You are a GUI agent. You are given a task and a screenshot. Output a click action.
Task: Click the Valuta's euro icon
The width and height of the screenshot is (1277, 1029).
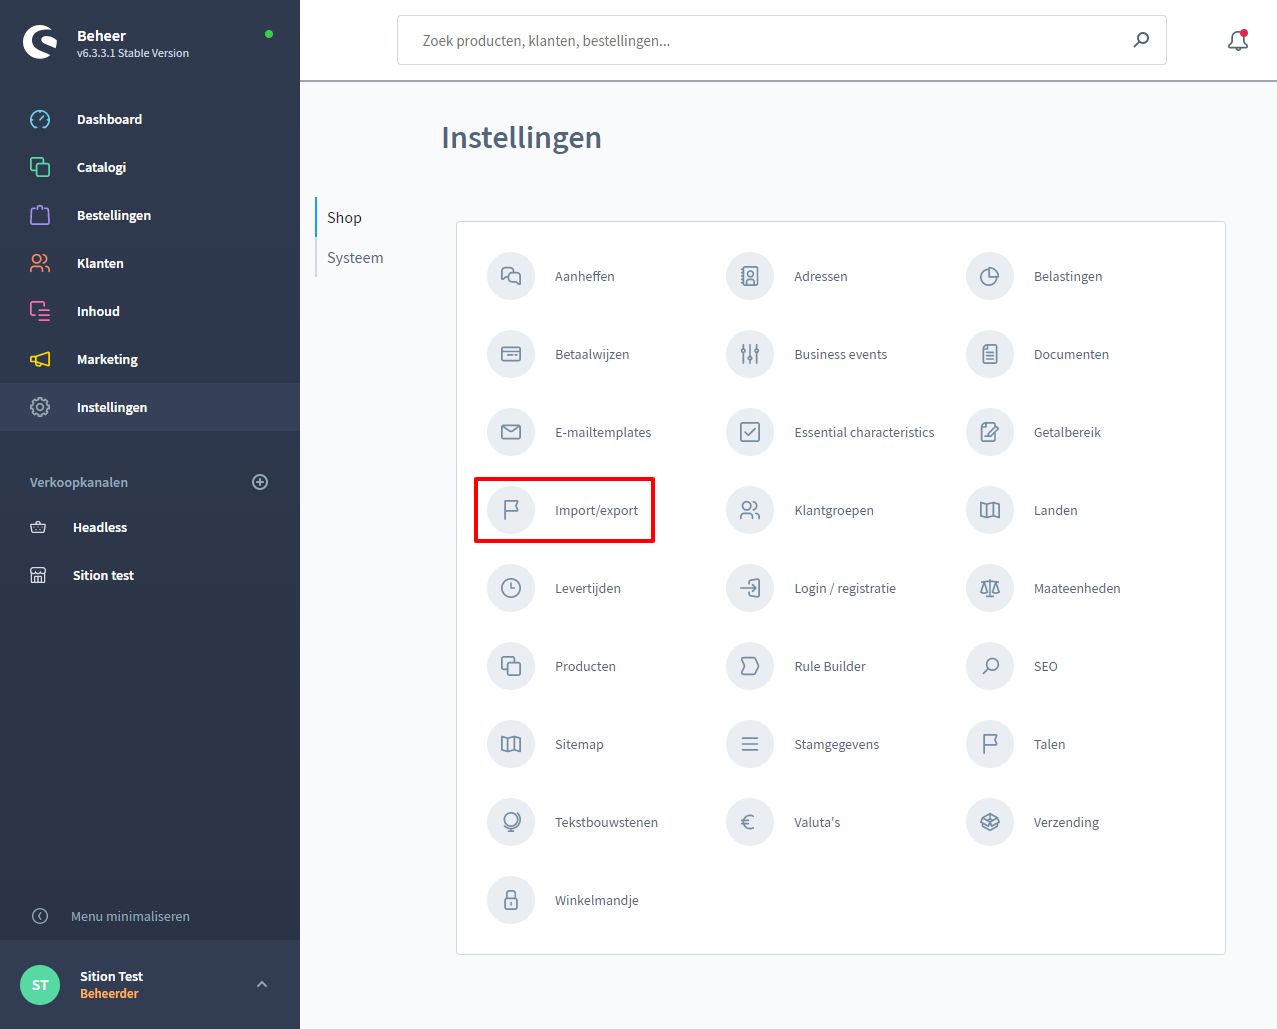tap(750, 822)
